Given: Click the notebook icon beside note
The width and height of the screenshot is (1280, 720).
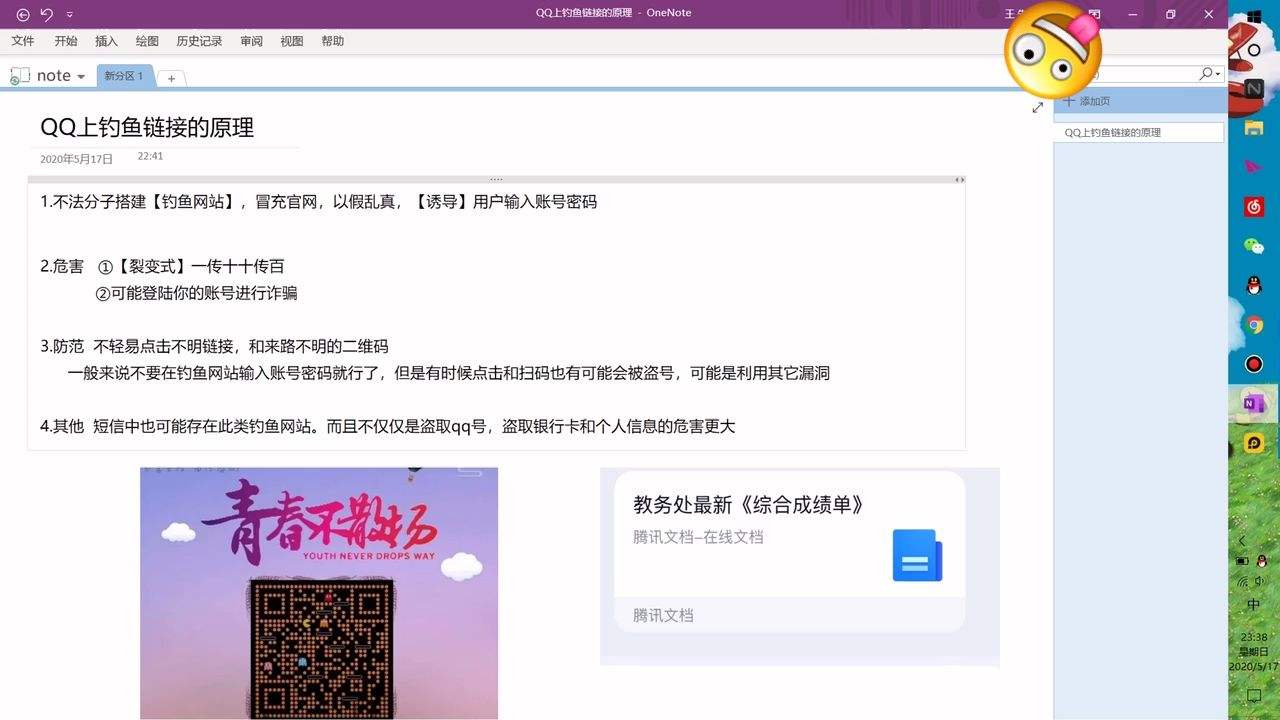Looking at the screenshot, I should coord(20,76).
